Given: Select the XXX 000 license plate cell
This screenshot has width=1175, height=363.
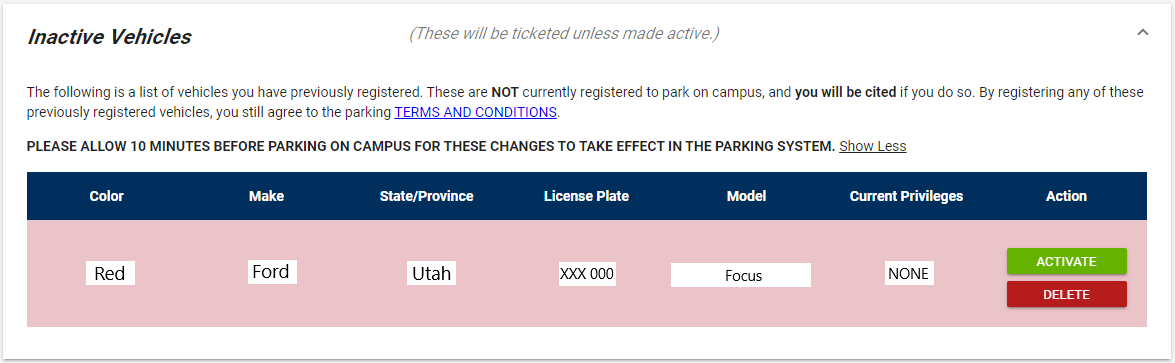Looking at the screenshot, I should pyautogui.click(x=587, y=274).
